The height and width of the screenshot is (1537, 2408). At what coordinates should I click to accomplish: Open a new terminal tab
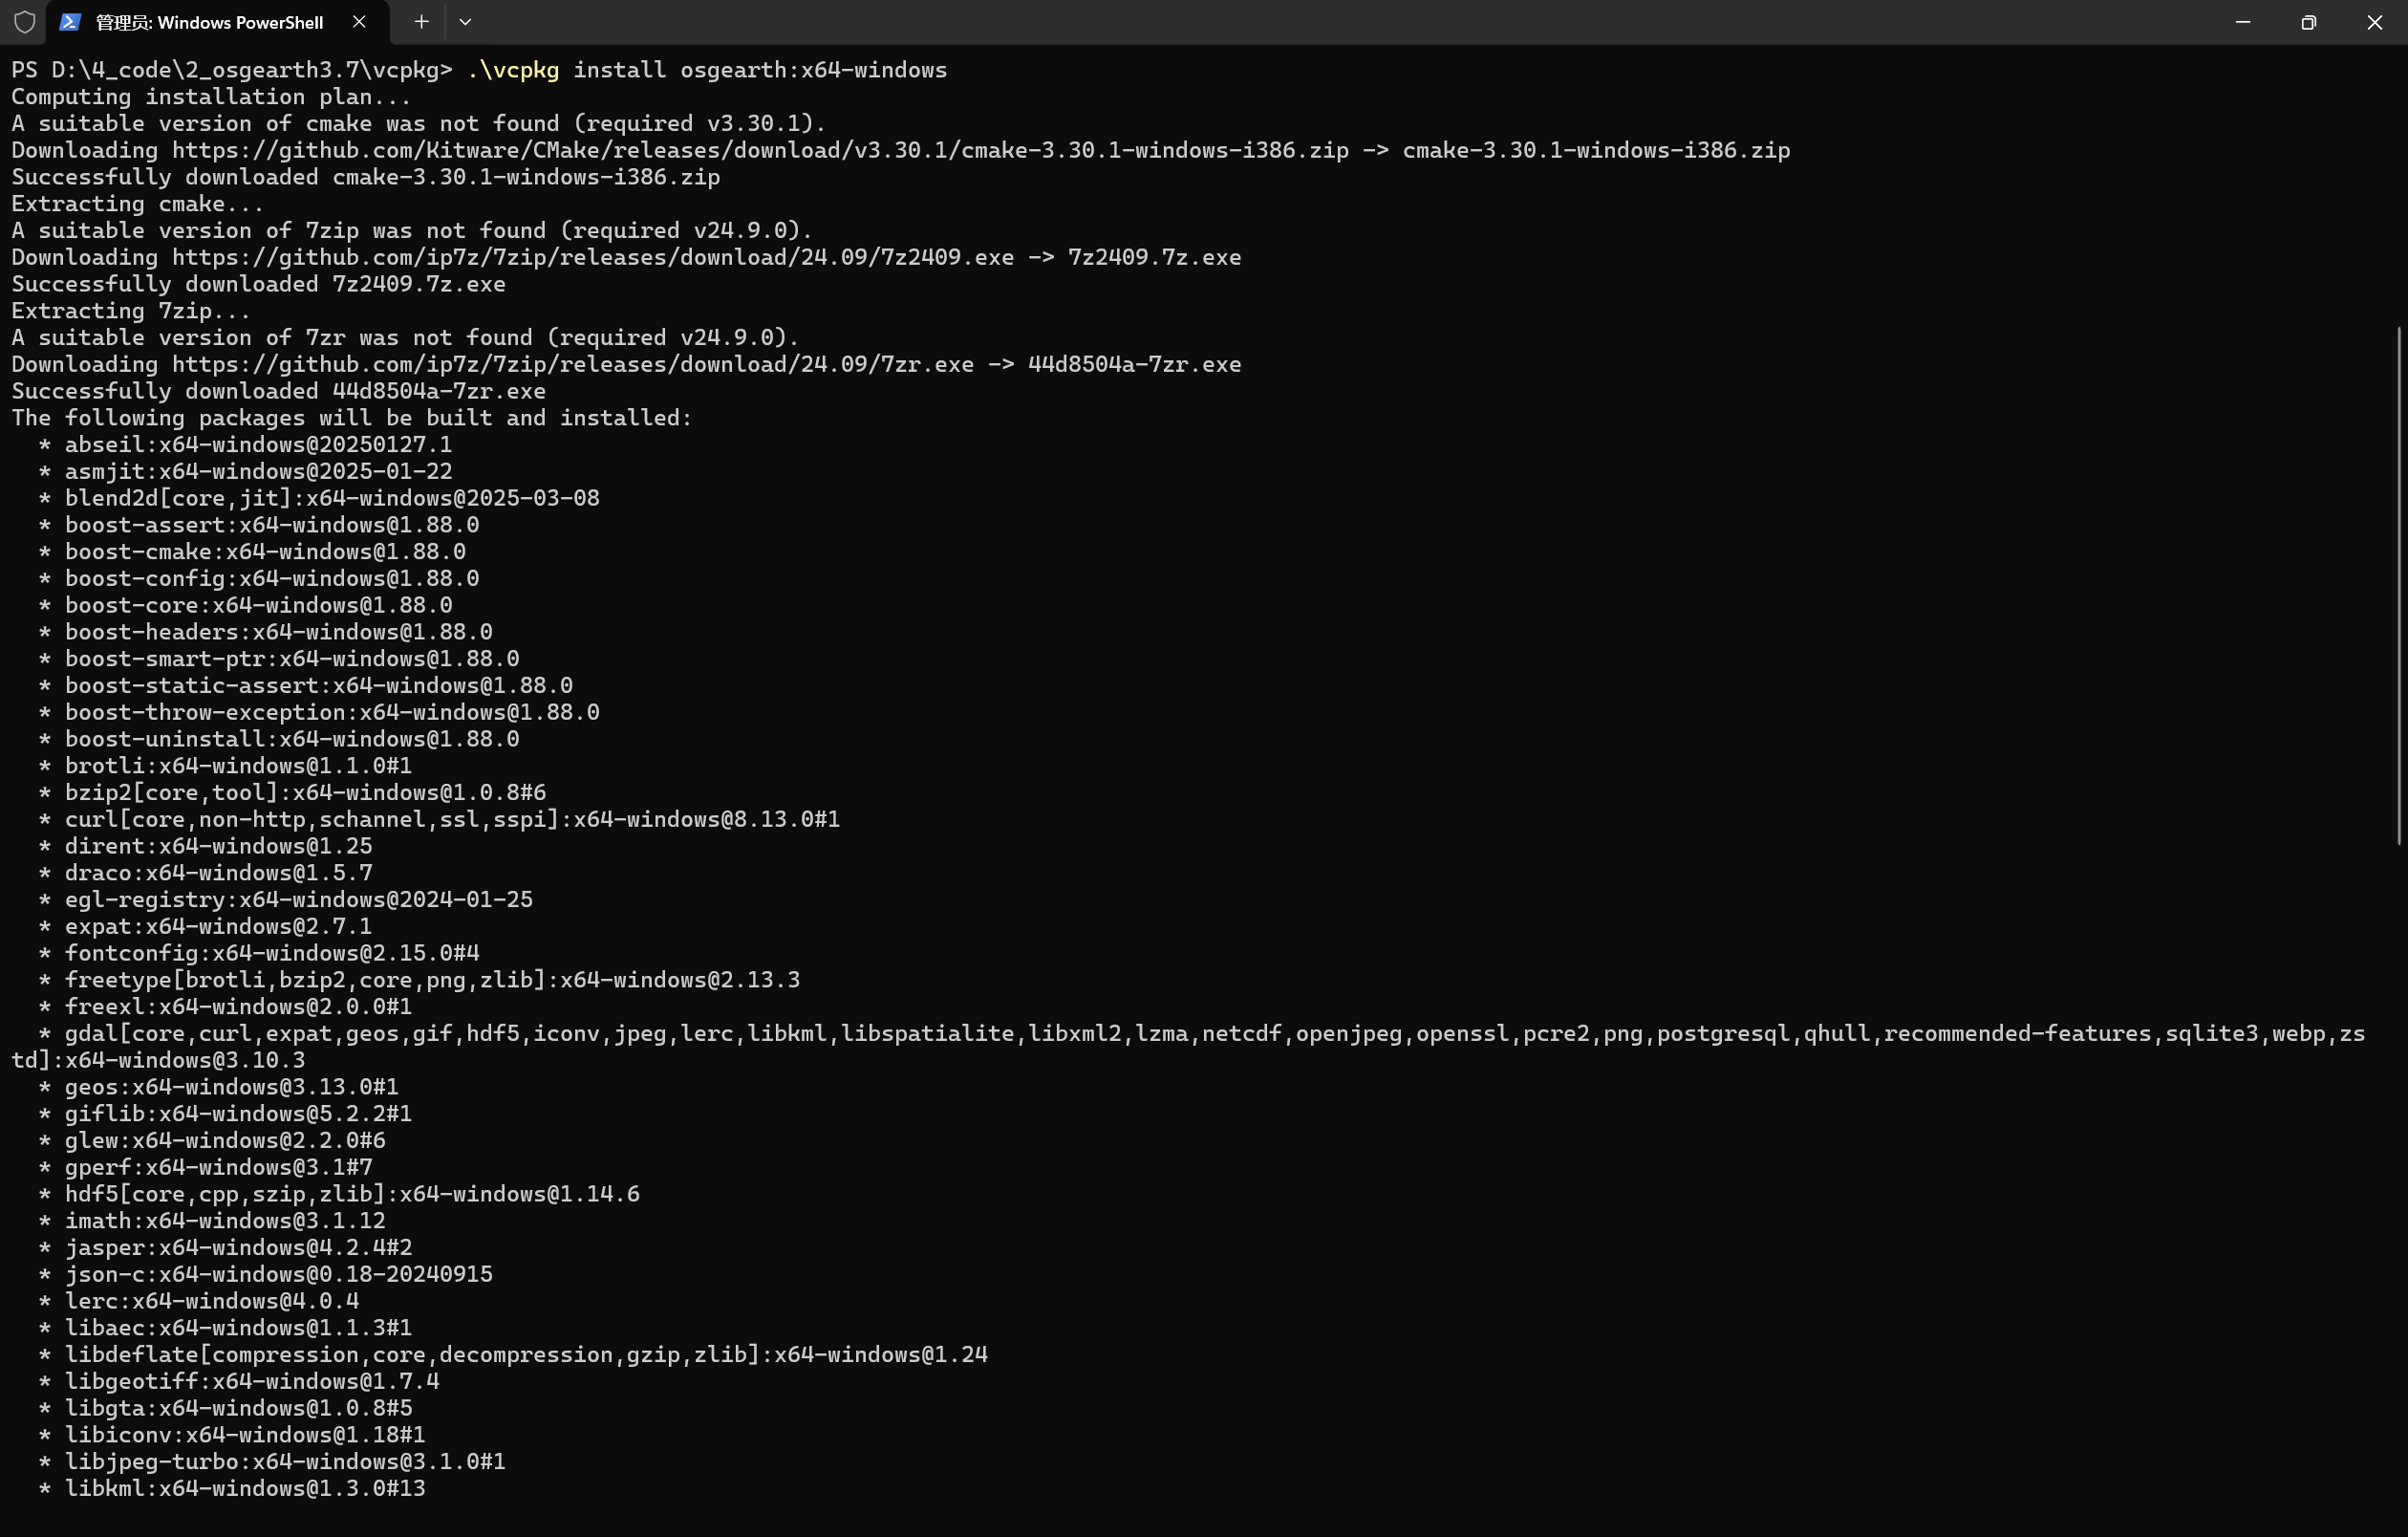421,21
